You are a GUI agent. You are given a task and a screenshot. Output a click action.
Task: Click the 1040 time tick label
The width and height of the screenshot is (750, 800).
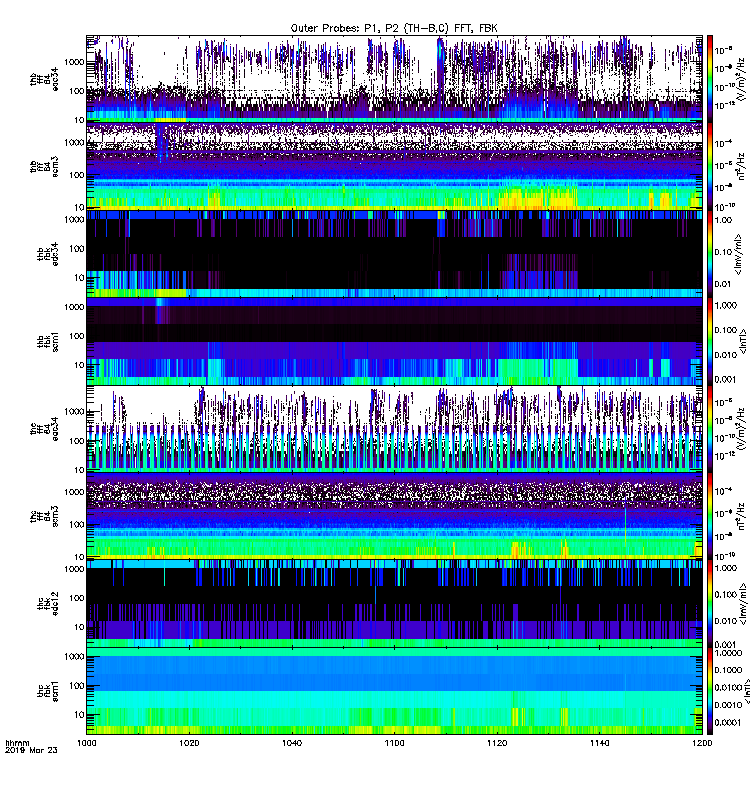[292, 743]
